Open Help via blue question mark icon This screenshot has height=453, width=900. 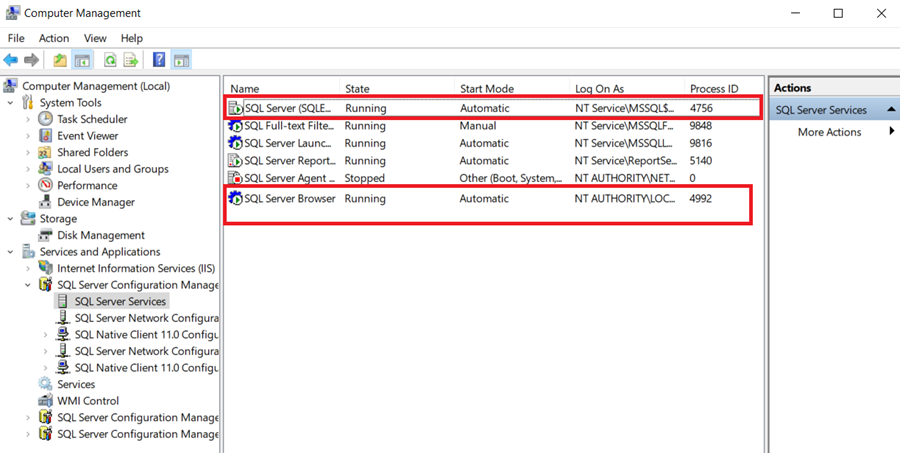pos(159,60)
